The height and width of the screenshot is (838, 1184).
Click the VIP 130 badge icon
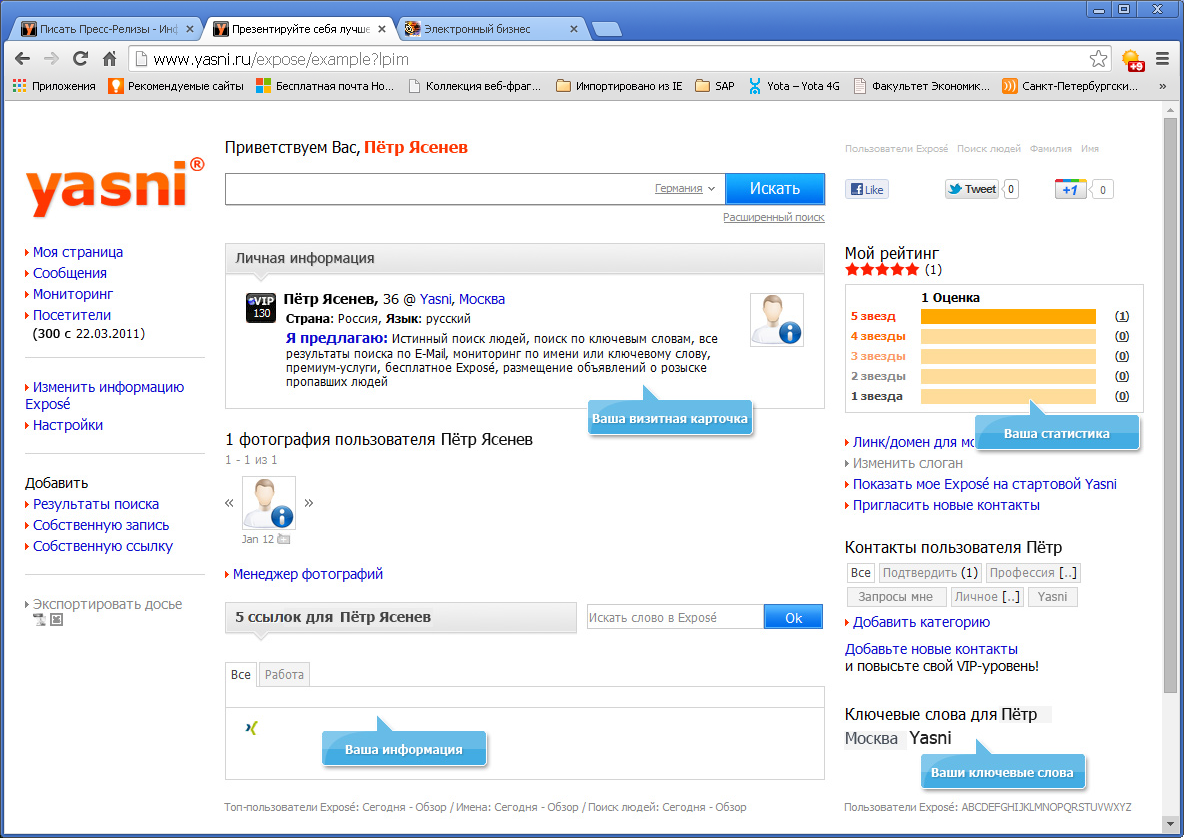[x=261, y=308]
